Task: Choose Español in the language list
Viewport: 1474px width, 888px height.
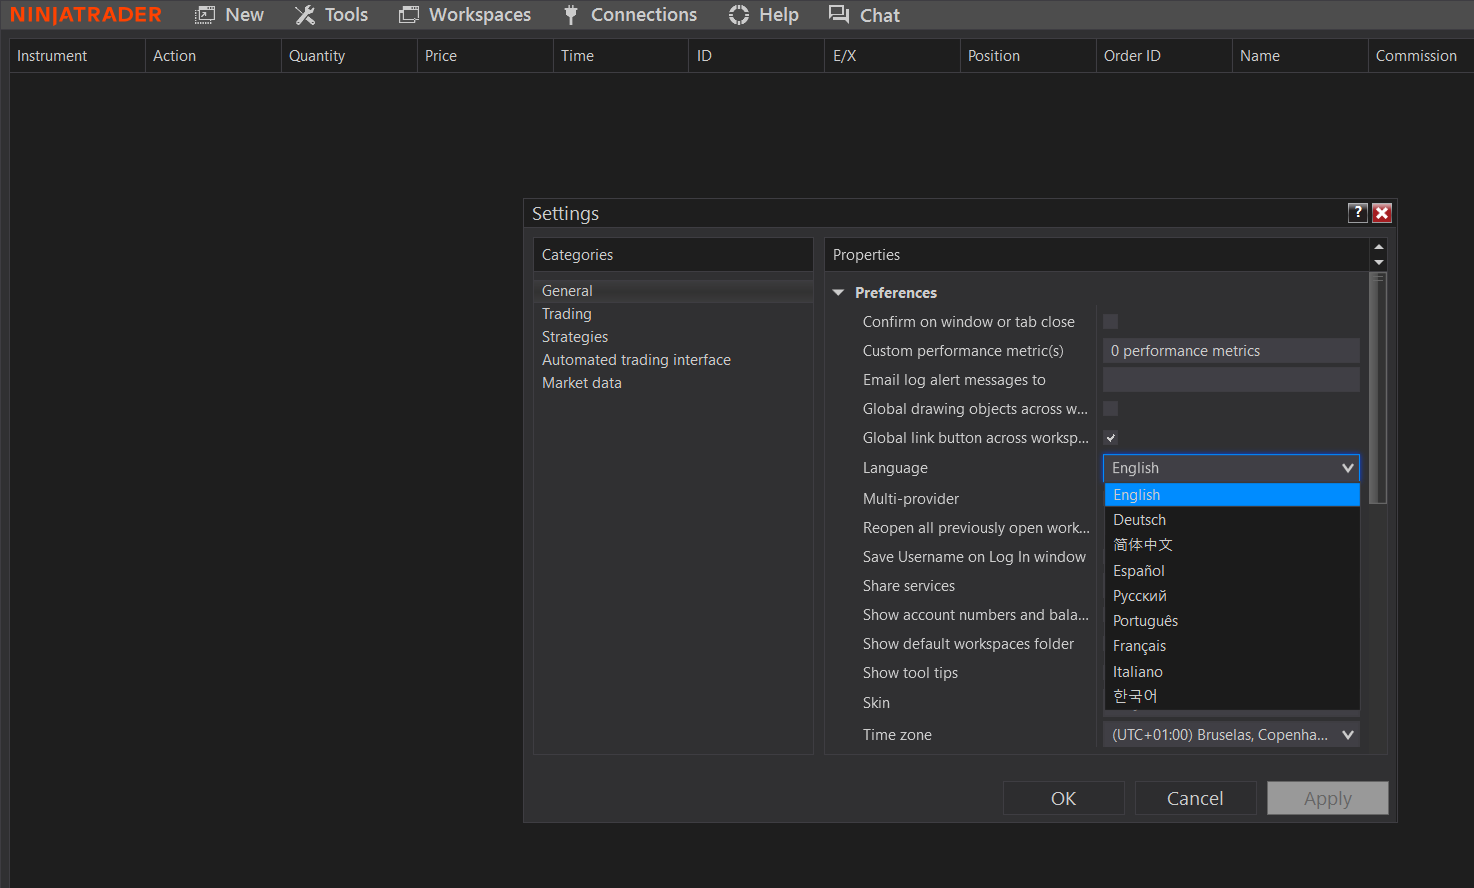Action: 1139,571
